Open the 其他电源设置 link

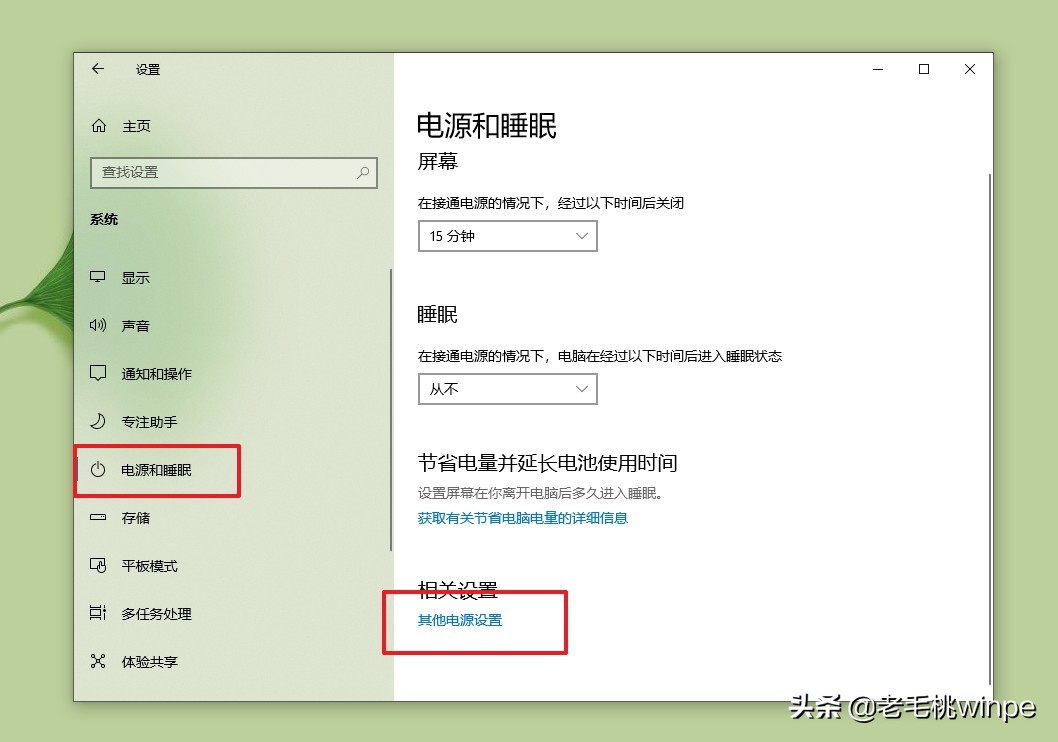click(459, 620)
